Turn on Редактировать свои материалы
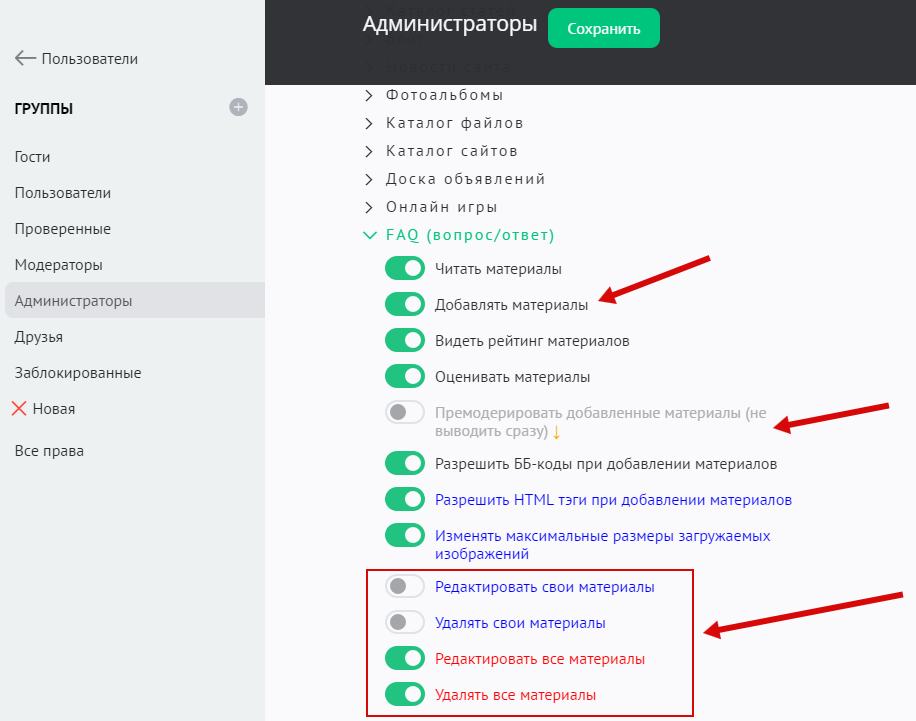The height and width of the screenshot is (721, 916). (405, 587)
